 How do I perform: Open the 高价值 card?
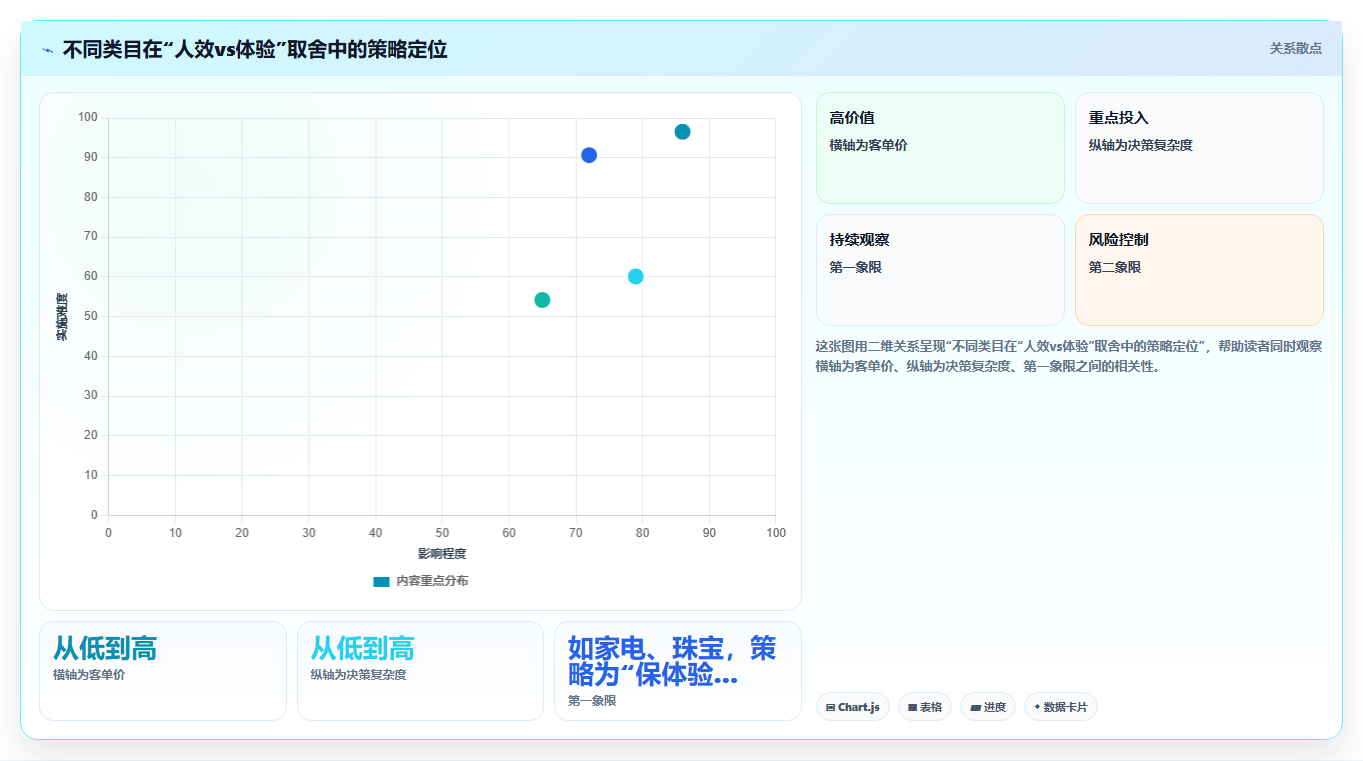click(x=940, y=148)
